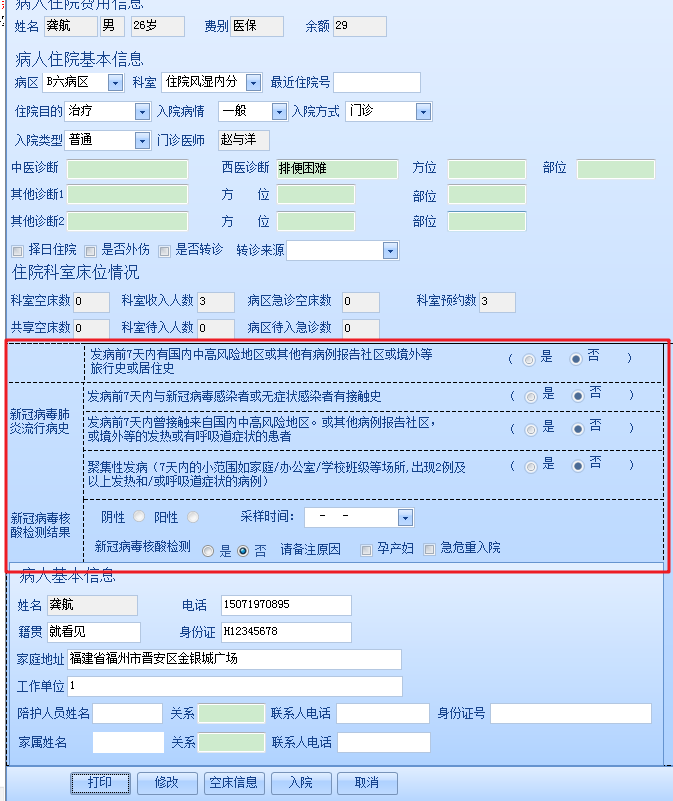Click the 其他诊断2 field
Image resolution: width=673 pixels, height=801 pixels.
[127, 222]
